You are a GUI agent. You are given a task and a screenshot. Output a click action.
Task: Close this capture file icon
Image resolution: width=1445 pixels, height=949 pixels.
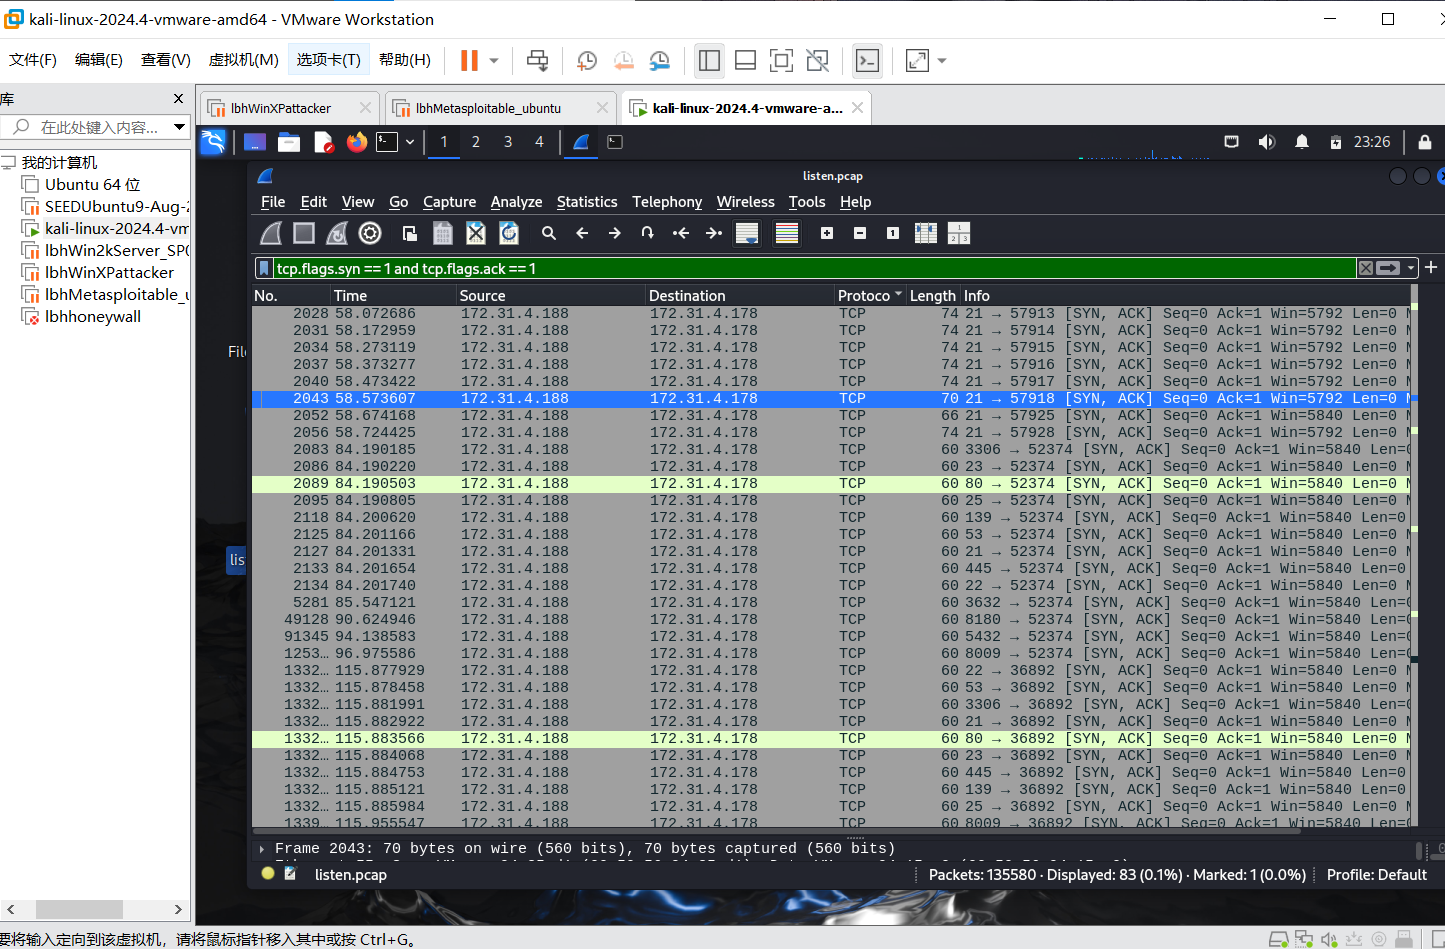pos(476,233)
